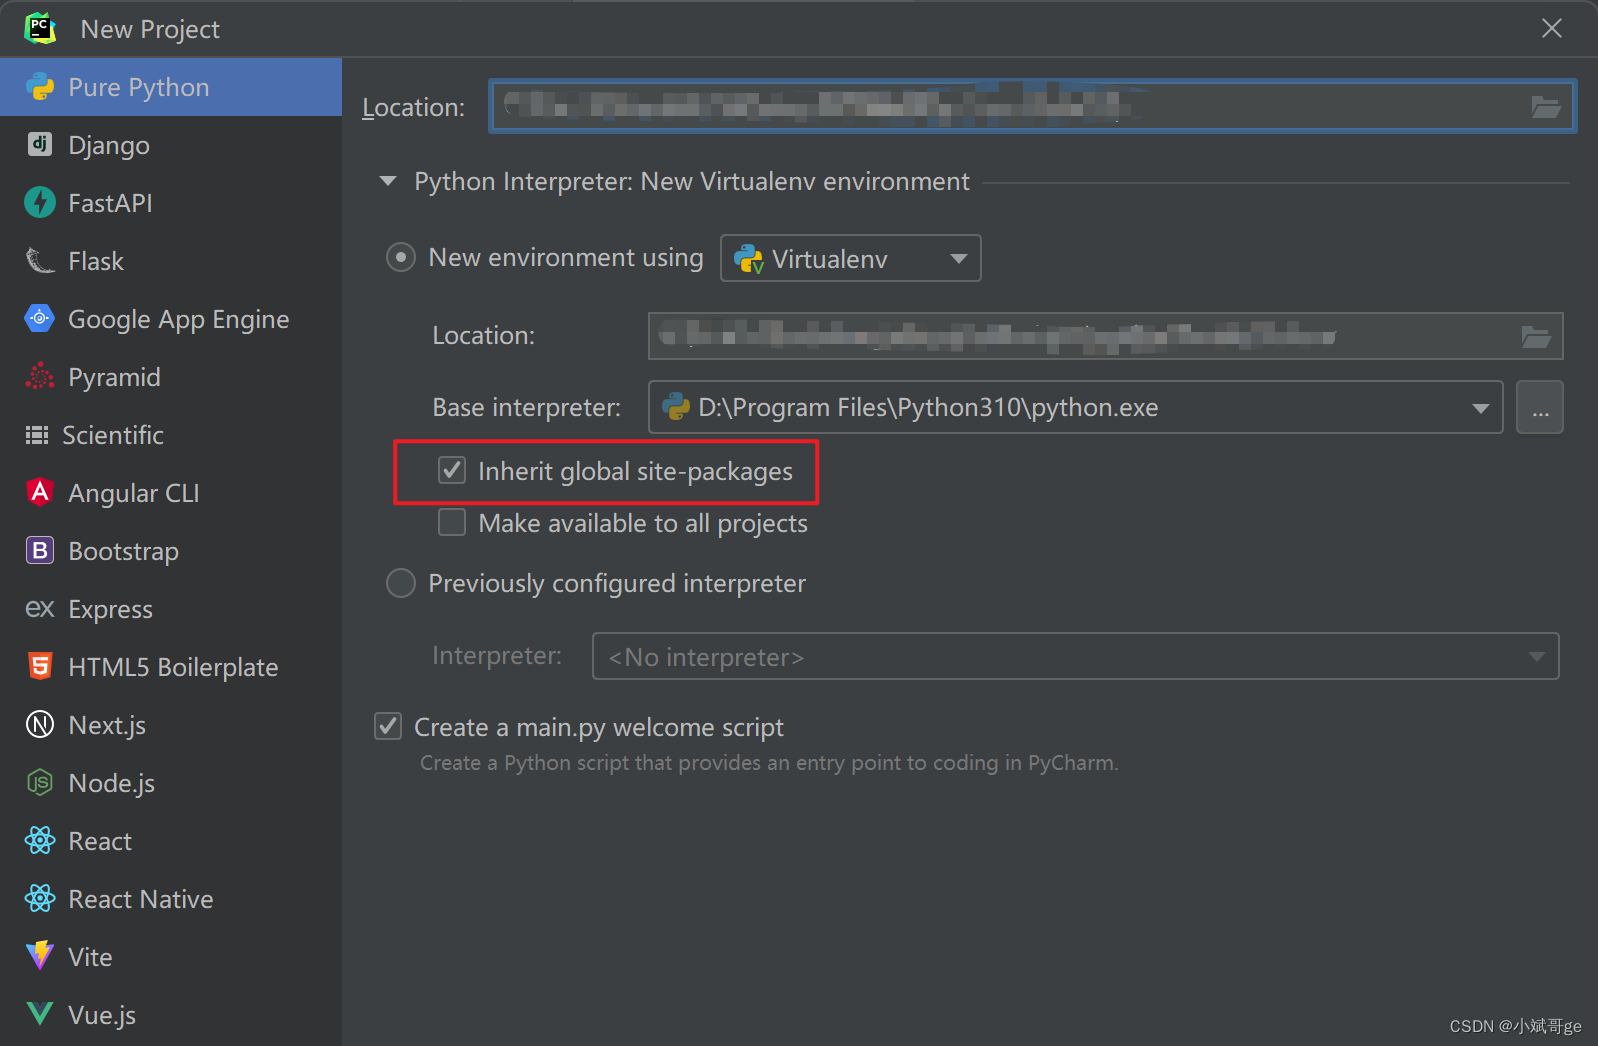Image resolution: width=1598 pixels, height=1046 pixels.
Task: Select Pure Python project type
Action: 171,87
